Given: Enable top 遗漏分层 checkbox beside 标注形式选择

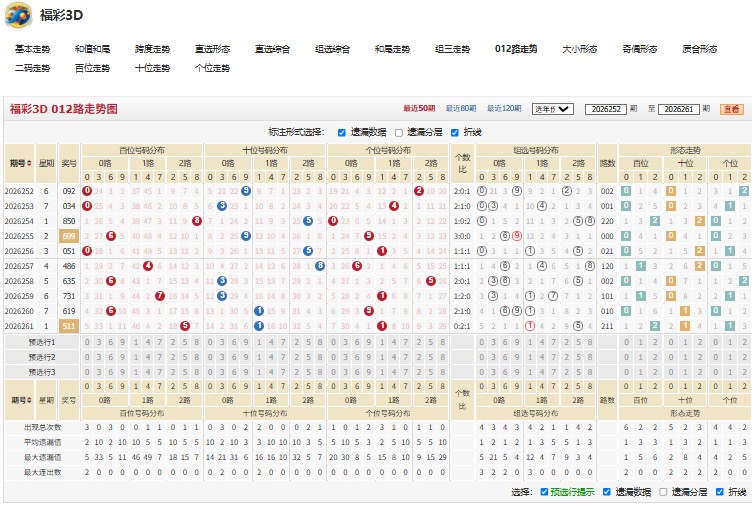Looking at the screenshot, I should [x=399, y=133].
